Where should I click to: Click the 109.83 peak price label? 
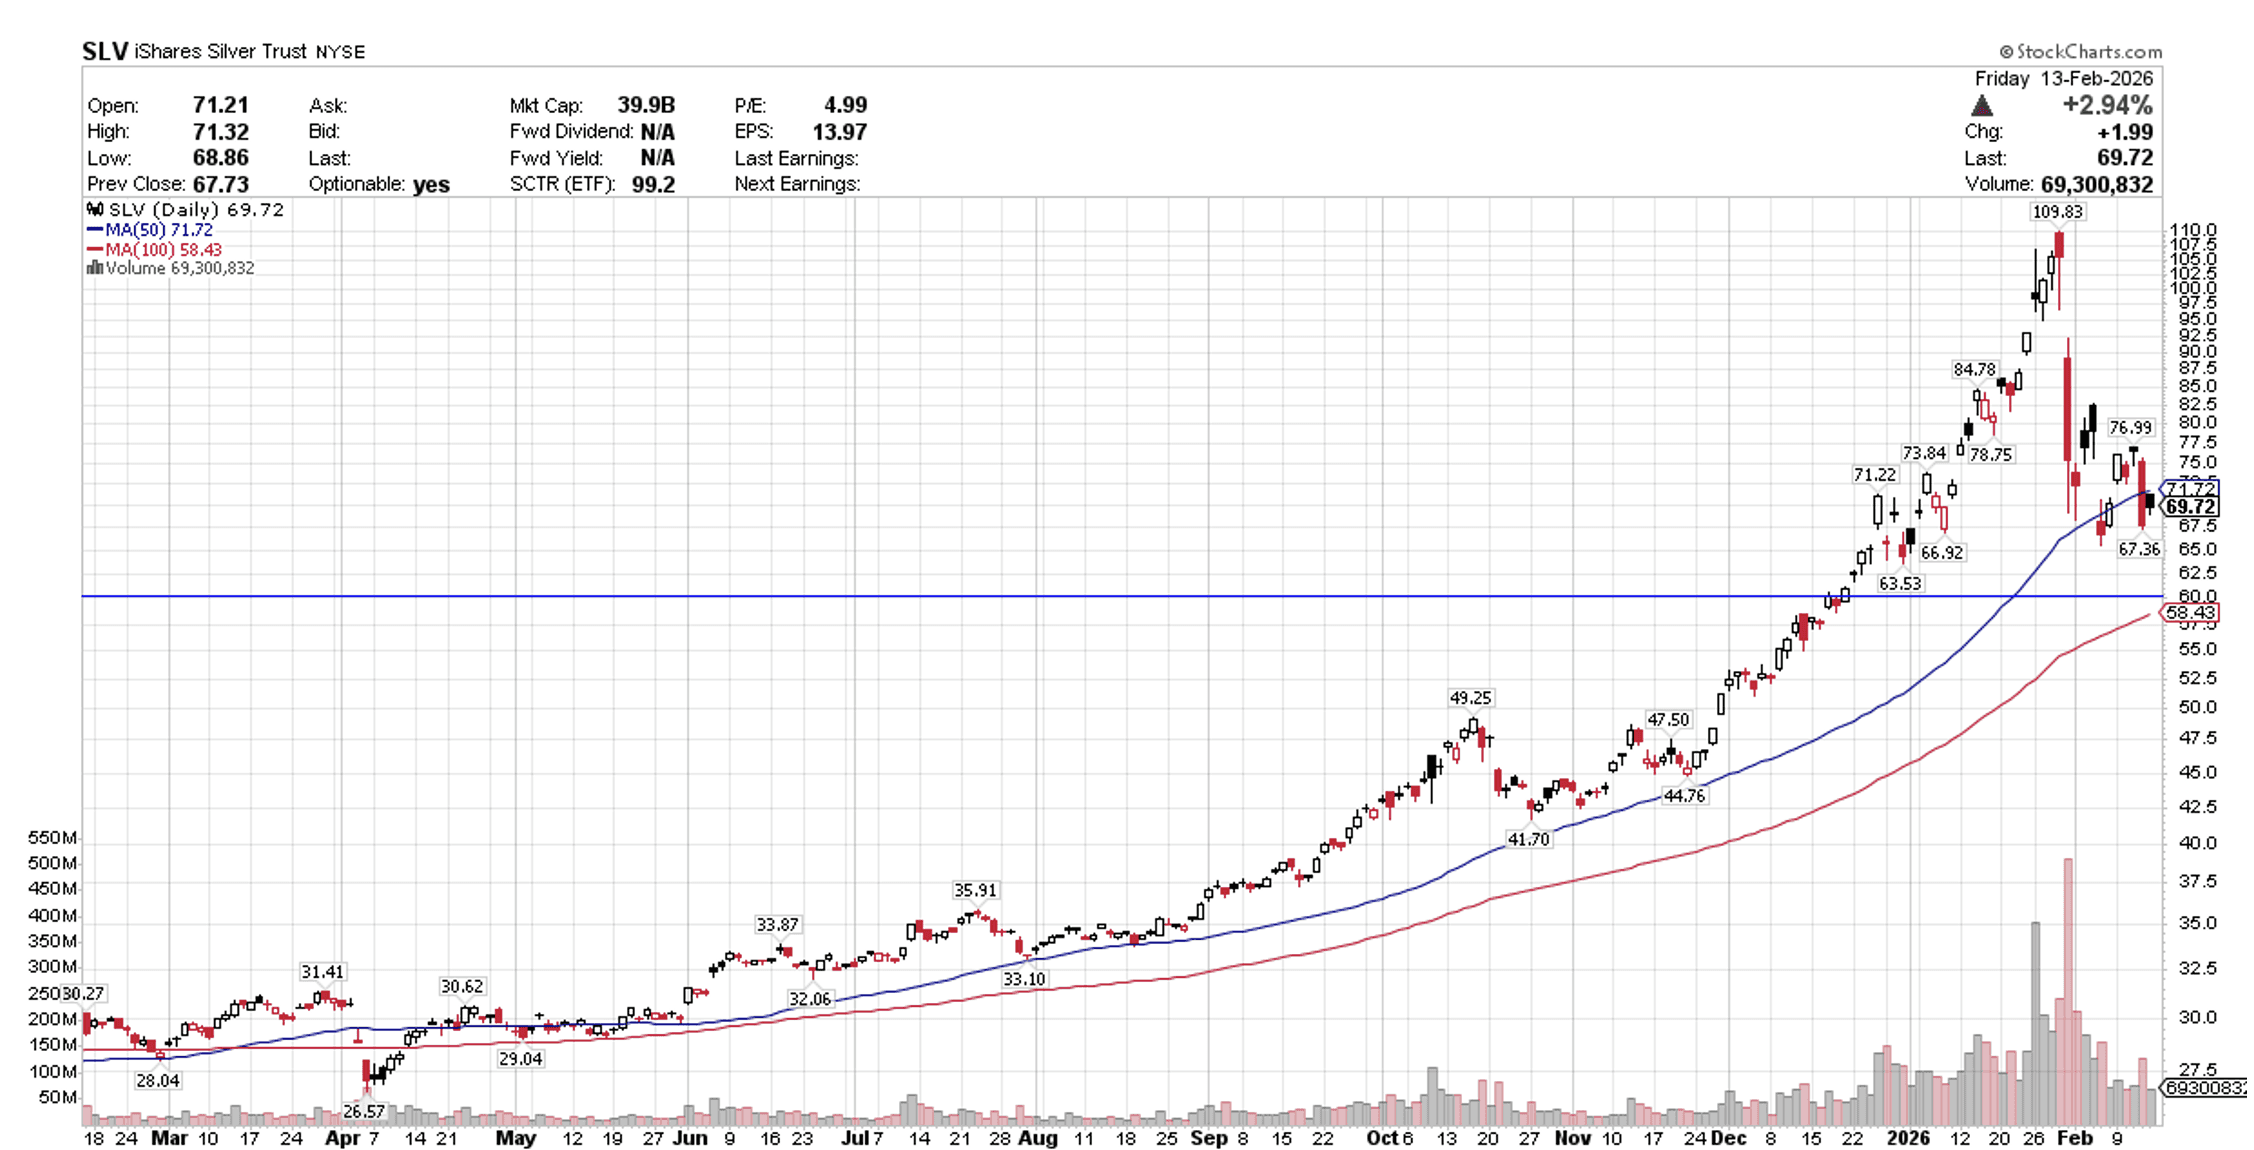pos(2056,212)
